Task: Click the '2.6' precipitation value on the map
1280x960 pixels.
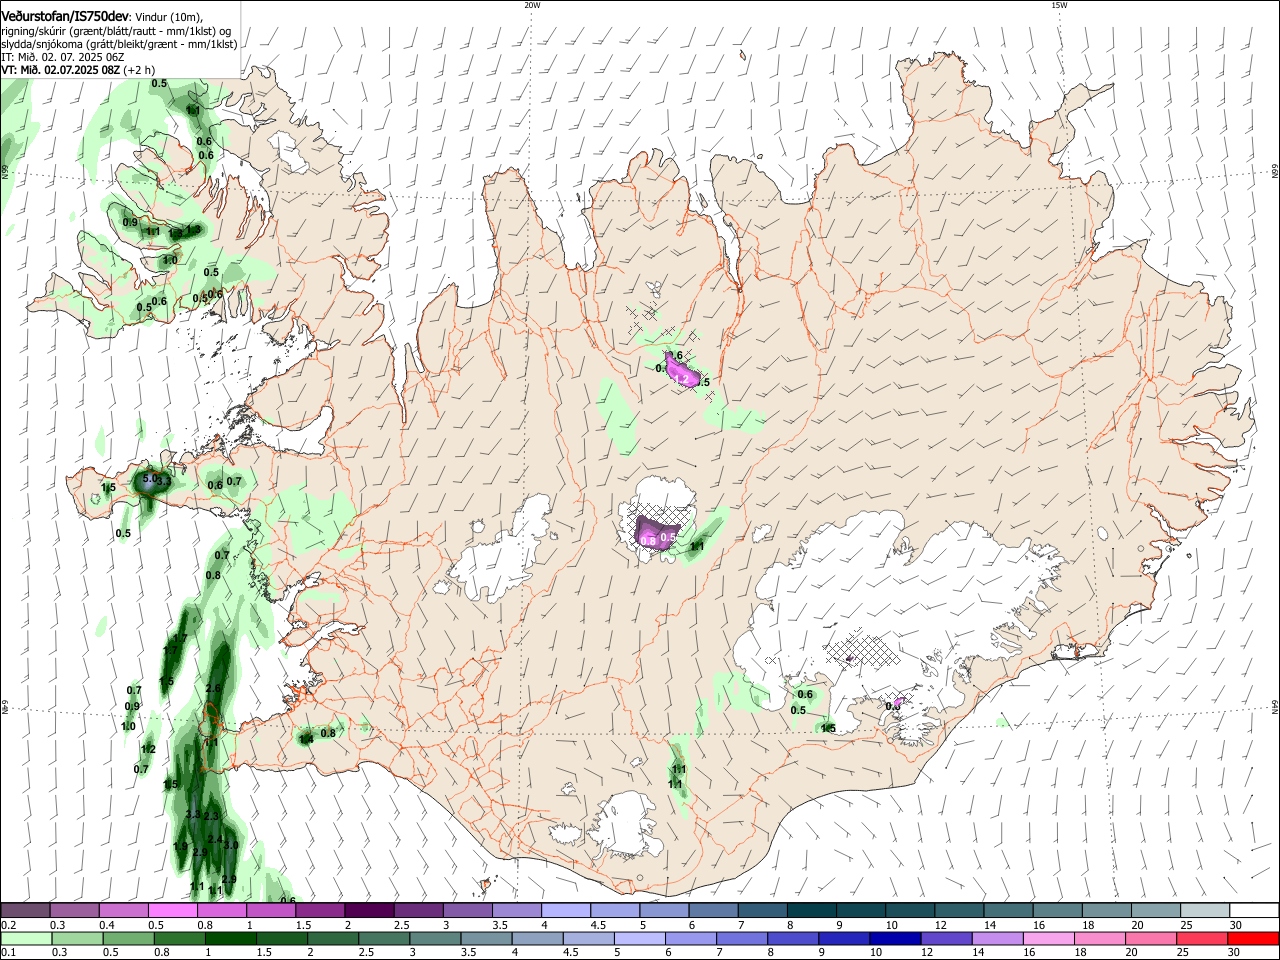Action: click(213, 689)
